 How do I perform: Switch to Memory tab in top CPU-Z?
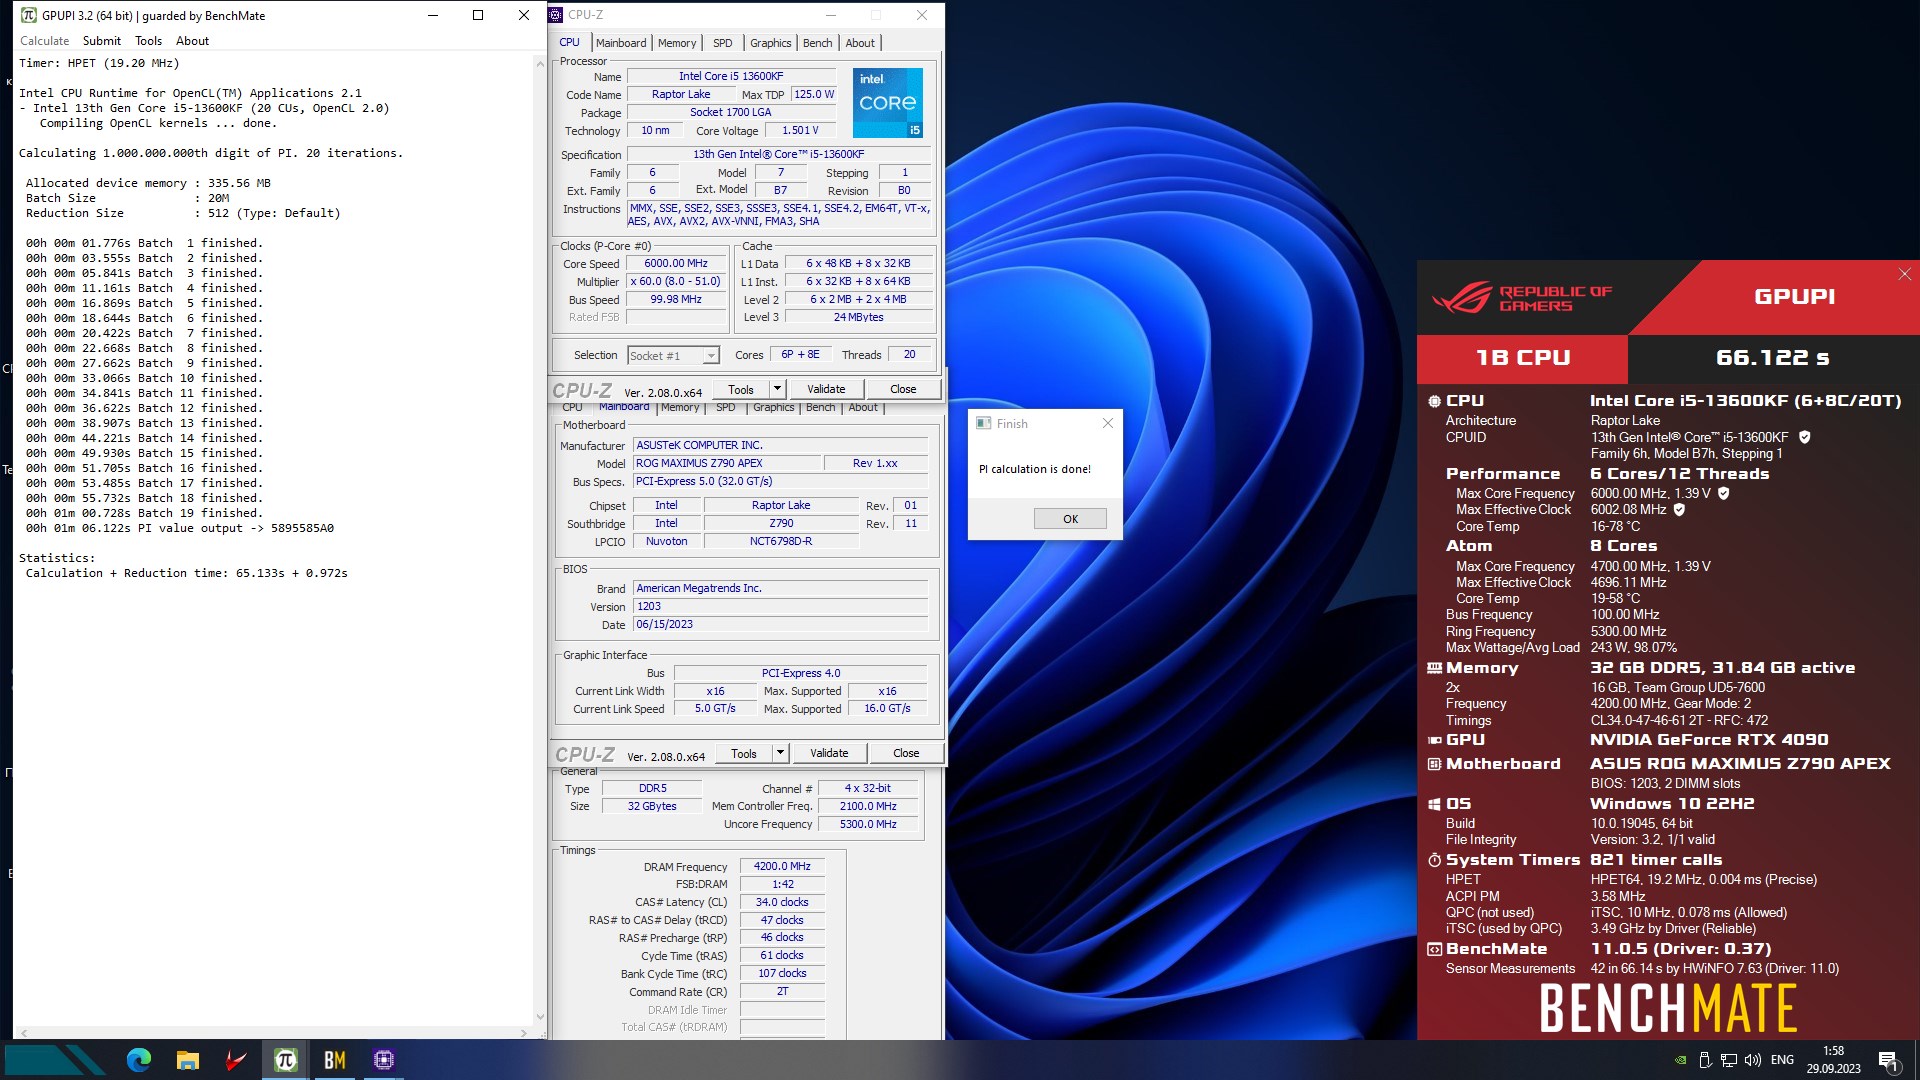tap(677, 43)
